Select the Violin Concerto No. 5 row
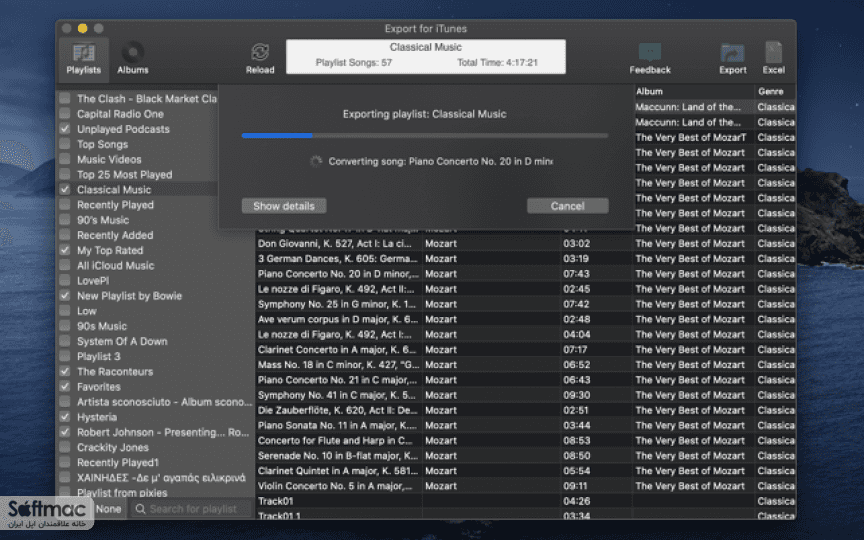This screenshot has width=864, height=540. 526,486
